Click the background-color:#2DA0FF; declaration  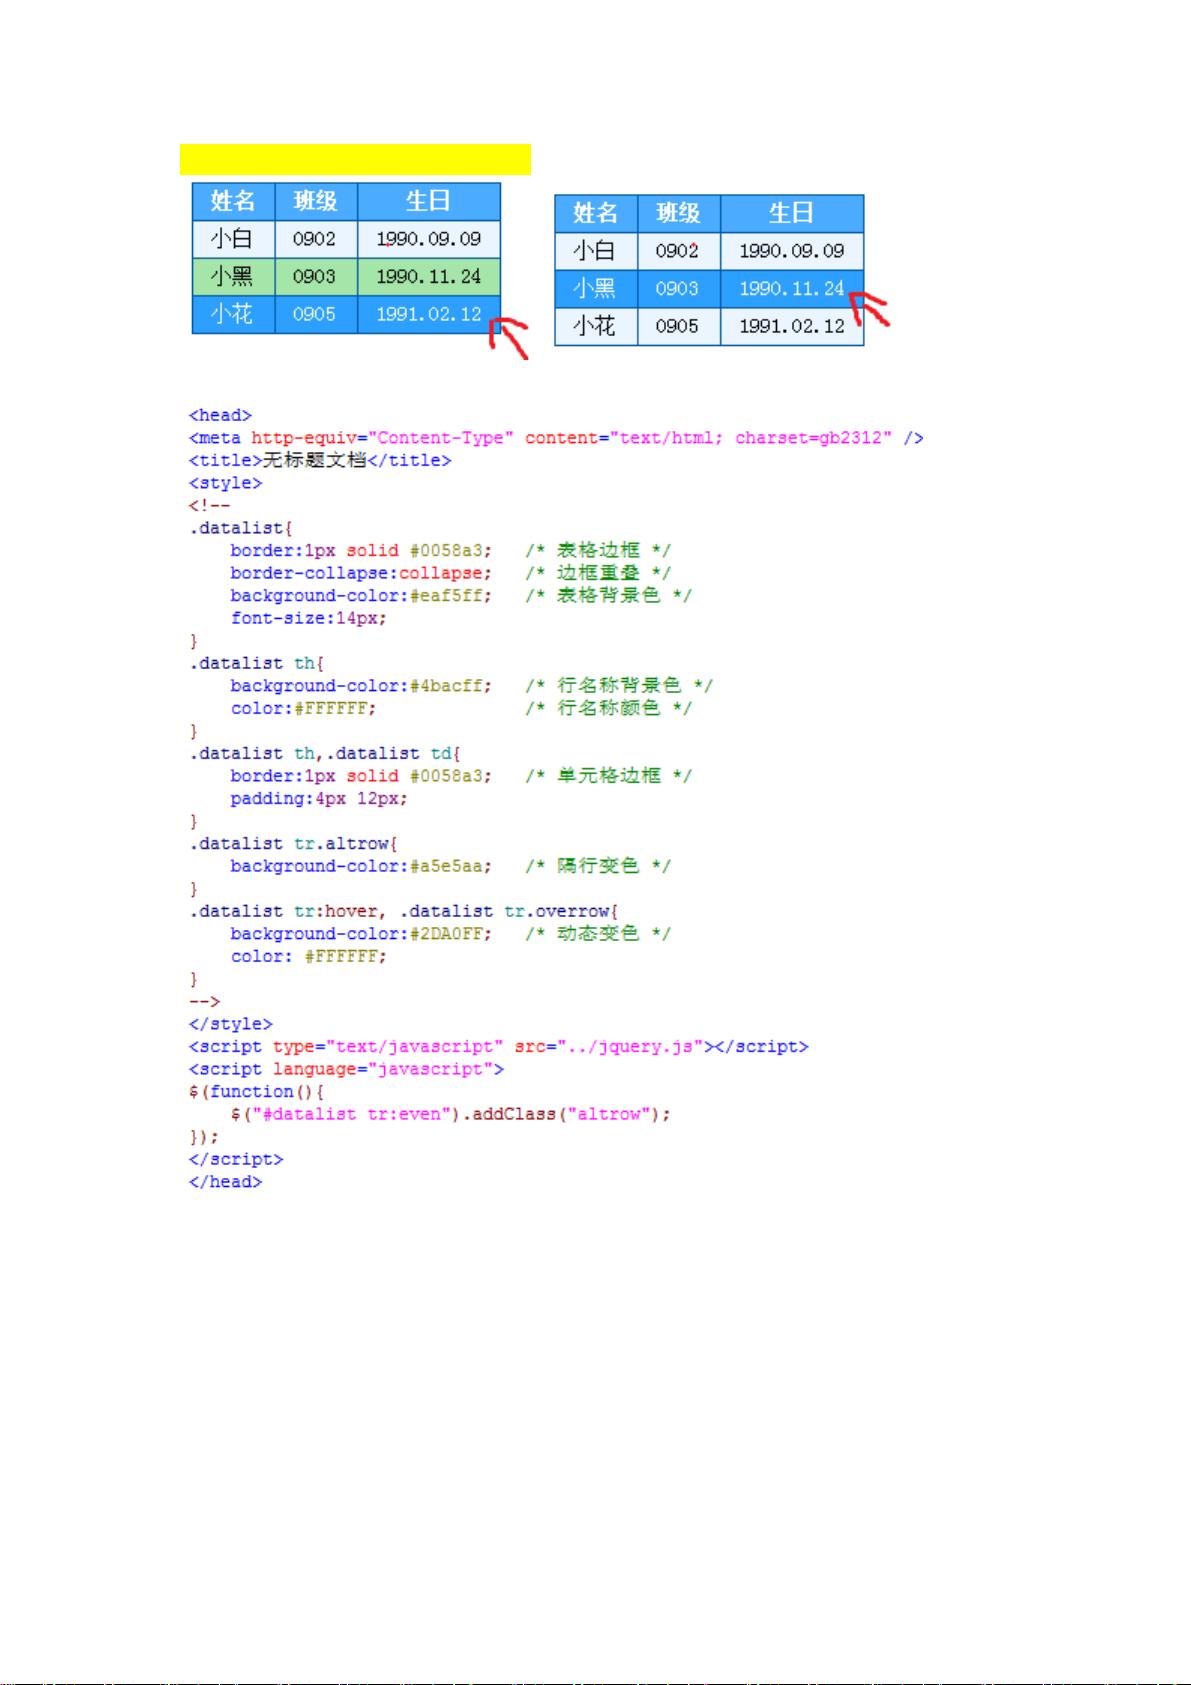pyautogui.click(x=361, y=933)
